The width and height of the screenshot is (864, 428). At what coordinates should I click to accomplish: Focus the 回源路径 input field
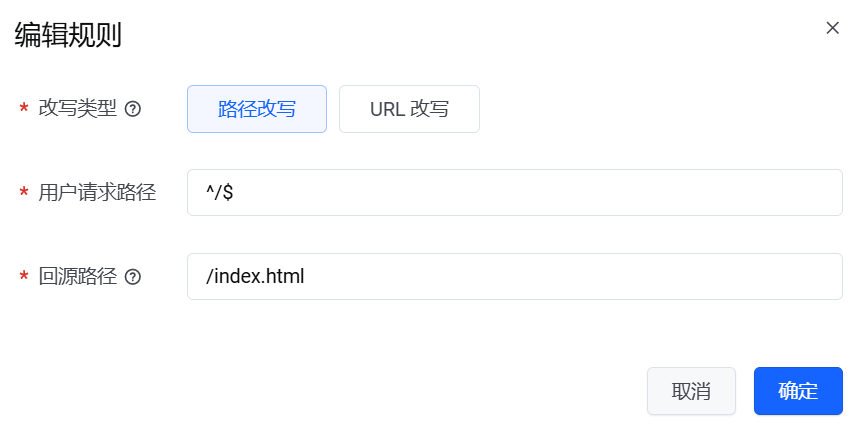(x=514, y=277)
